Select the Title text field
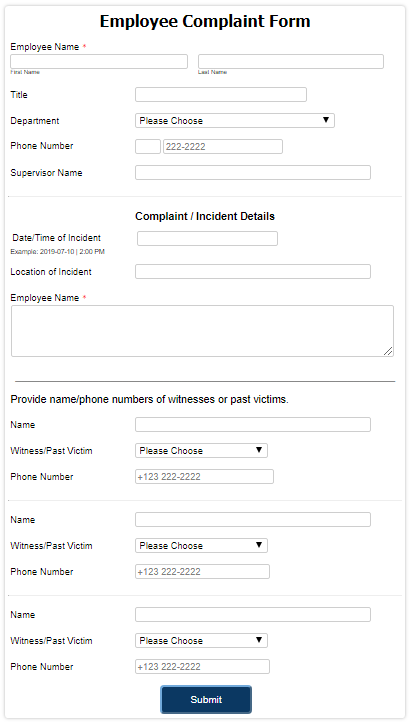This screenshot has width=412, height=727. pos(221,95)
